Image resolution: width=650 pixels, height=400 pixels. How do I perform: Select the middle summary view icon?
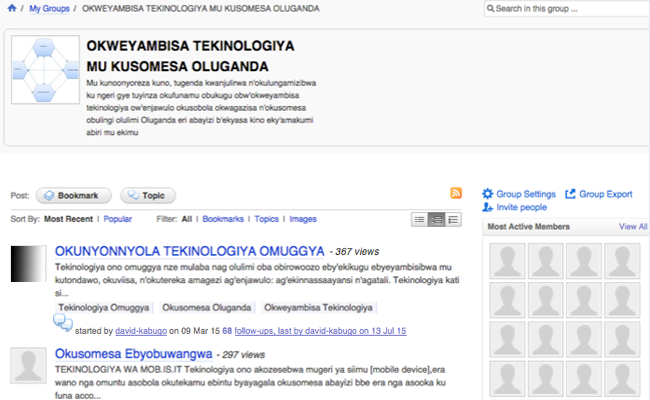(x=436, y=219)
